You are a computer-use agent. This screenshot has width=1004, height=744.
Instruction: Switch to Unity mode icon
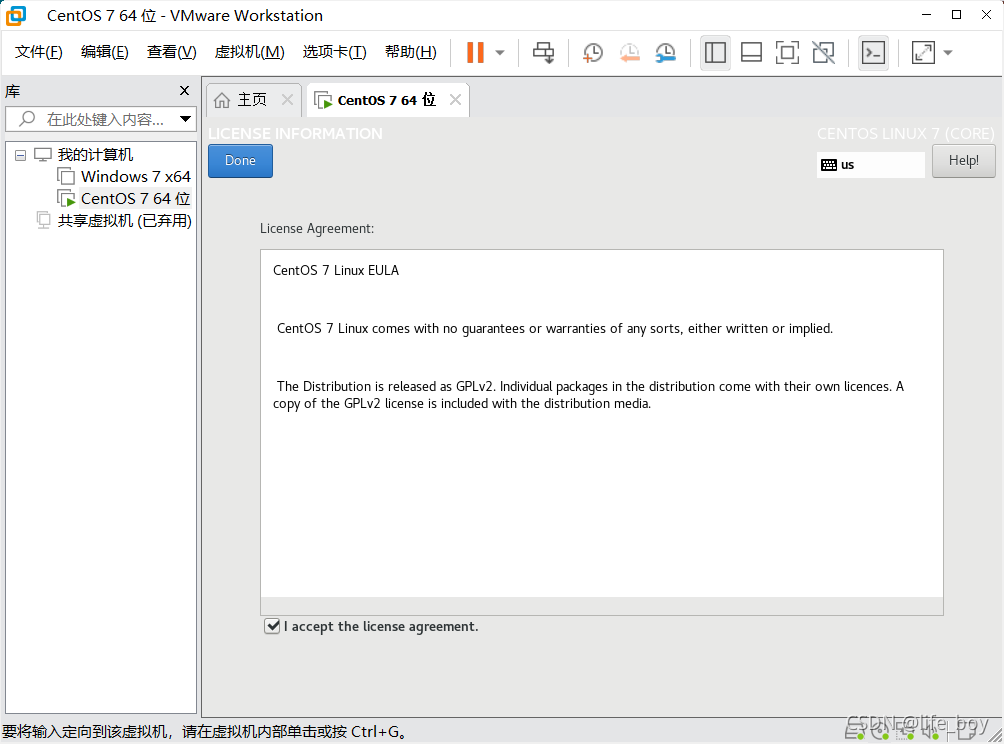[x=823, y=53]
